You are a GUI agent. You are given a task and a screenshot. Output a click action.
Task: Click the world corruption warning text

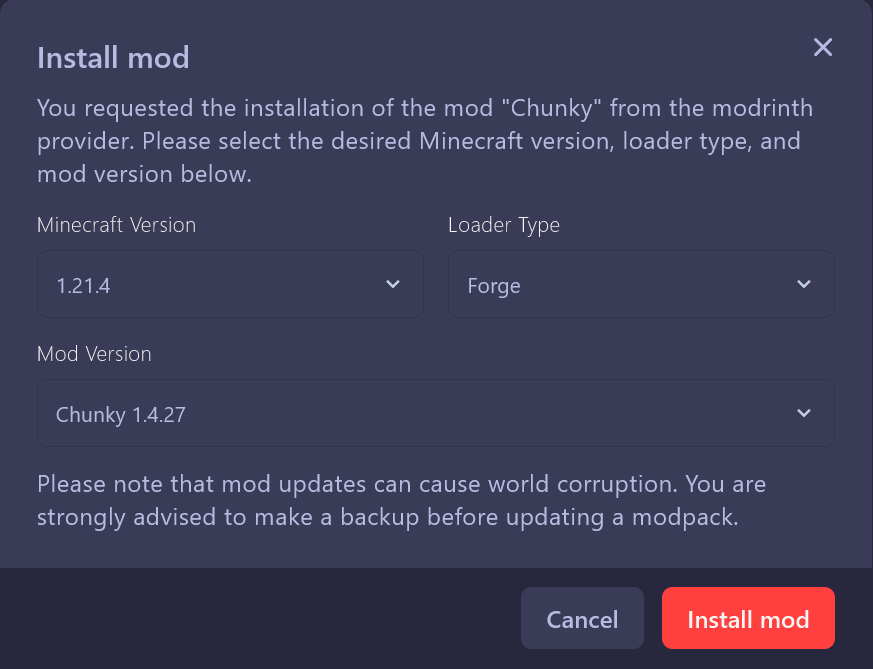[x=400, y=502]
